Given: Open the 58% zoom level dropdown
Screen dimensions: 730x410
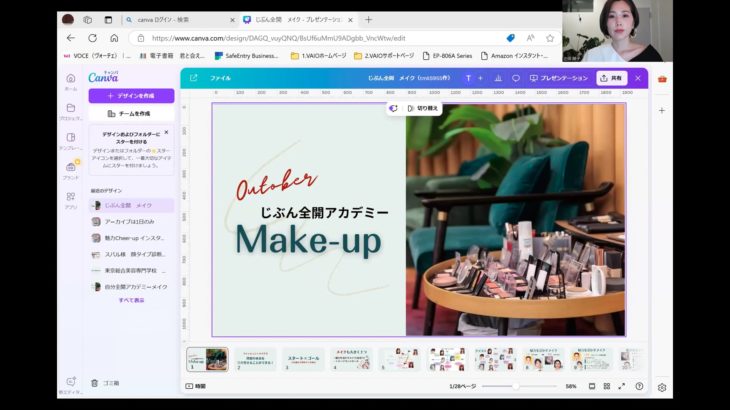Looking at the screenshot, I should click(571, 386).
